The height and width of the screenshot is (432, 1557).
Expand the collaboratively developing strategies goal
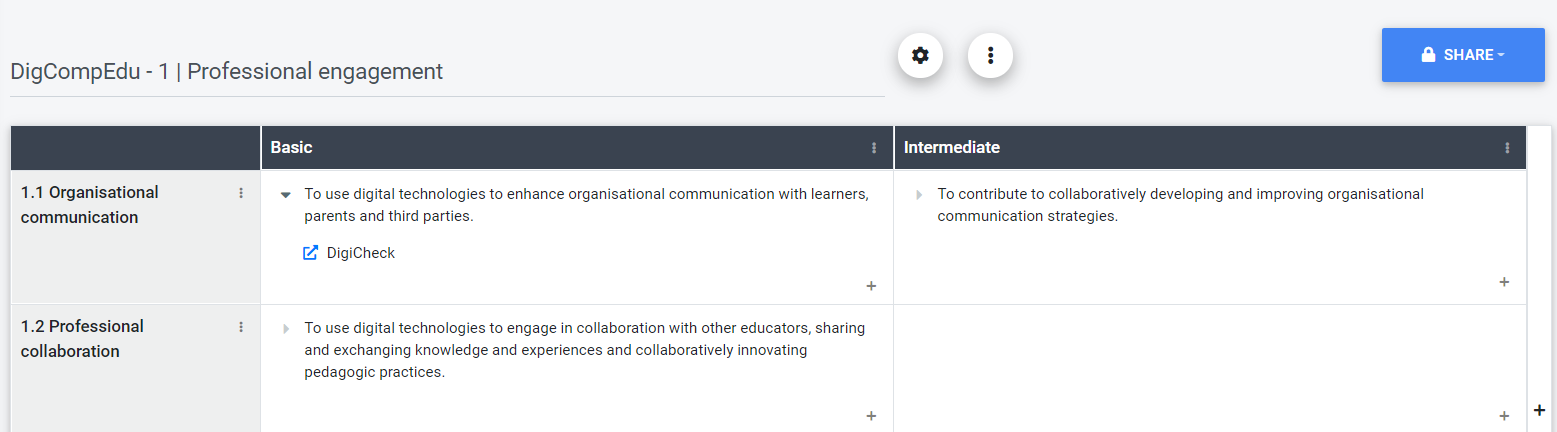point(919,195)
